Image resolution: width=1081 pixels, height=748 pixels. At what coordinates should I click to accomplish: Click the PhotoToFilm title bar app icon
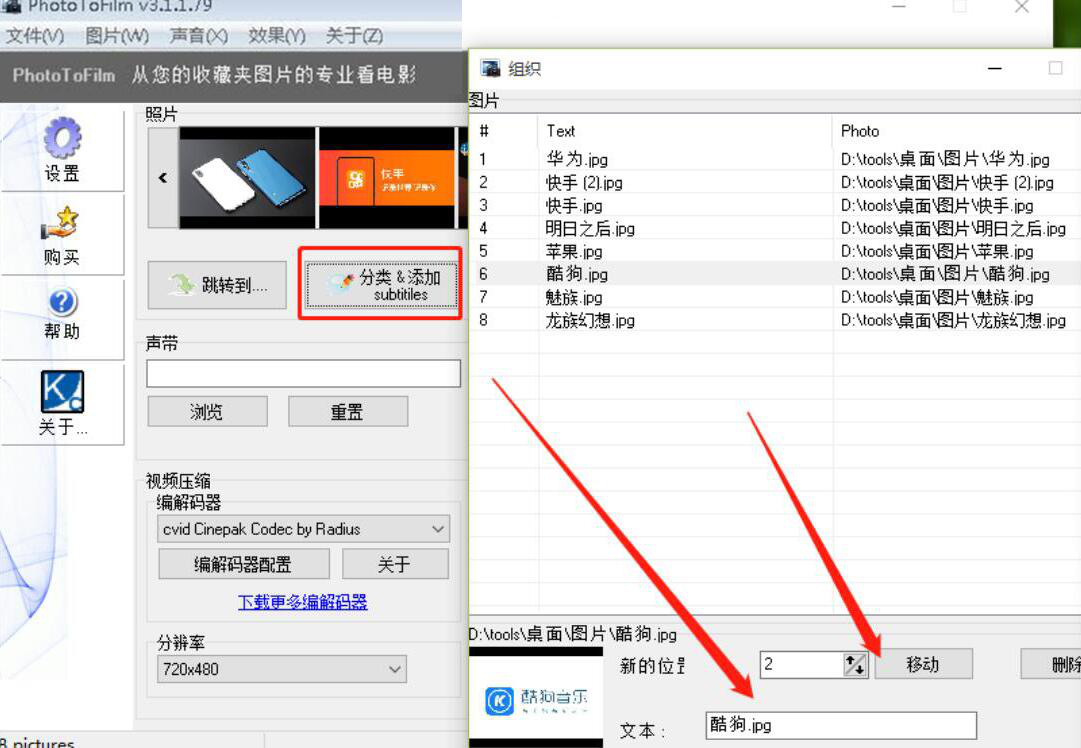tap(12, 6)
